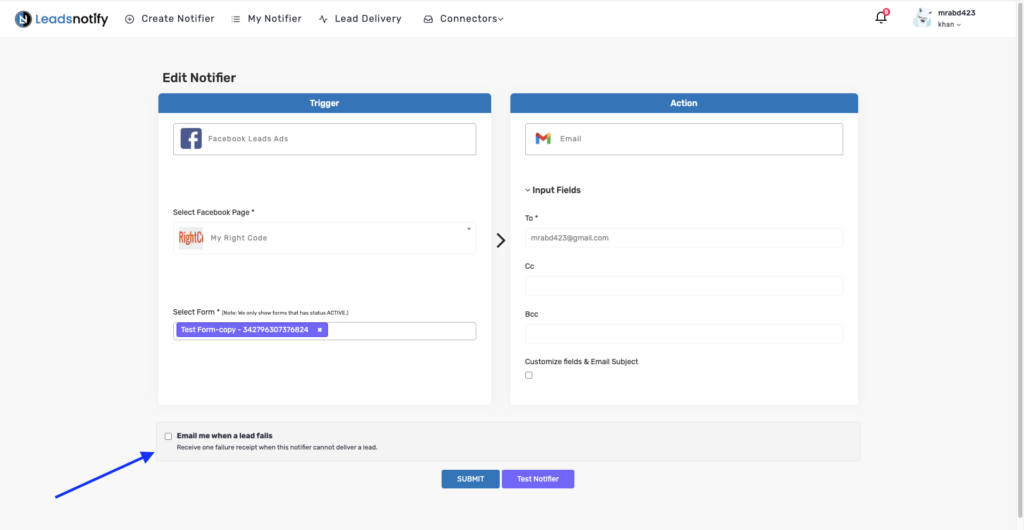Collapse the Input Fields section
Viewport: 1024px width, 530px height.
pyautogui.click(x=552, y=191)
